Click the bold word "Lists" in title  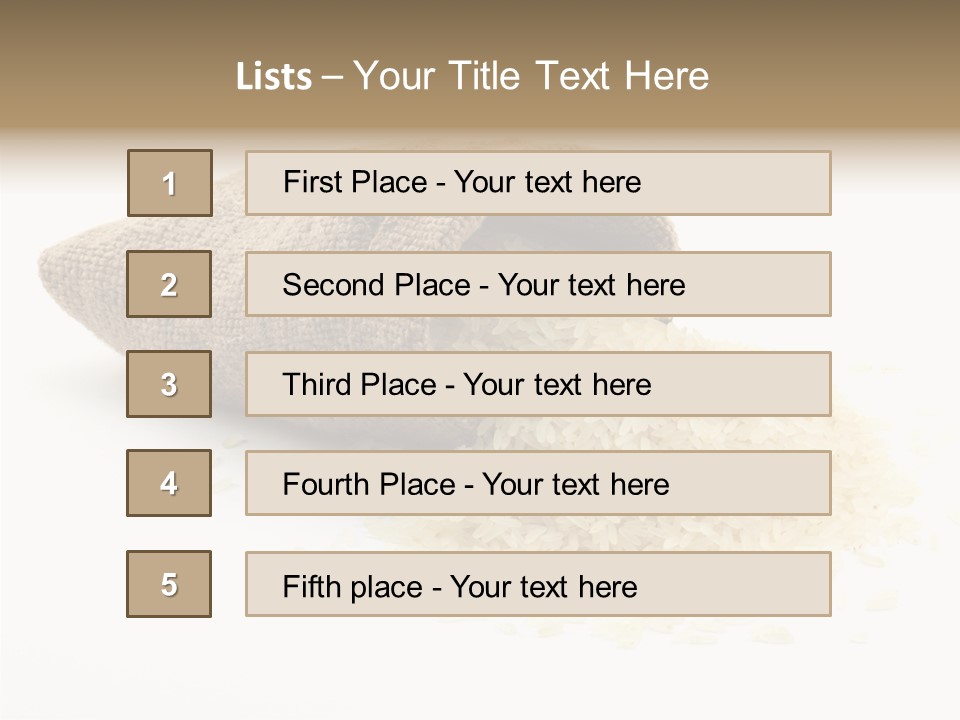273,77
